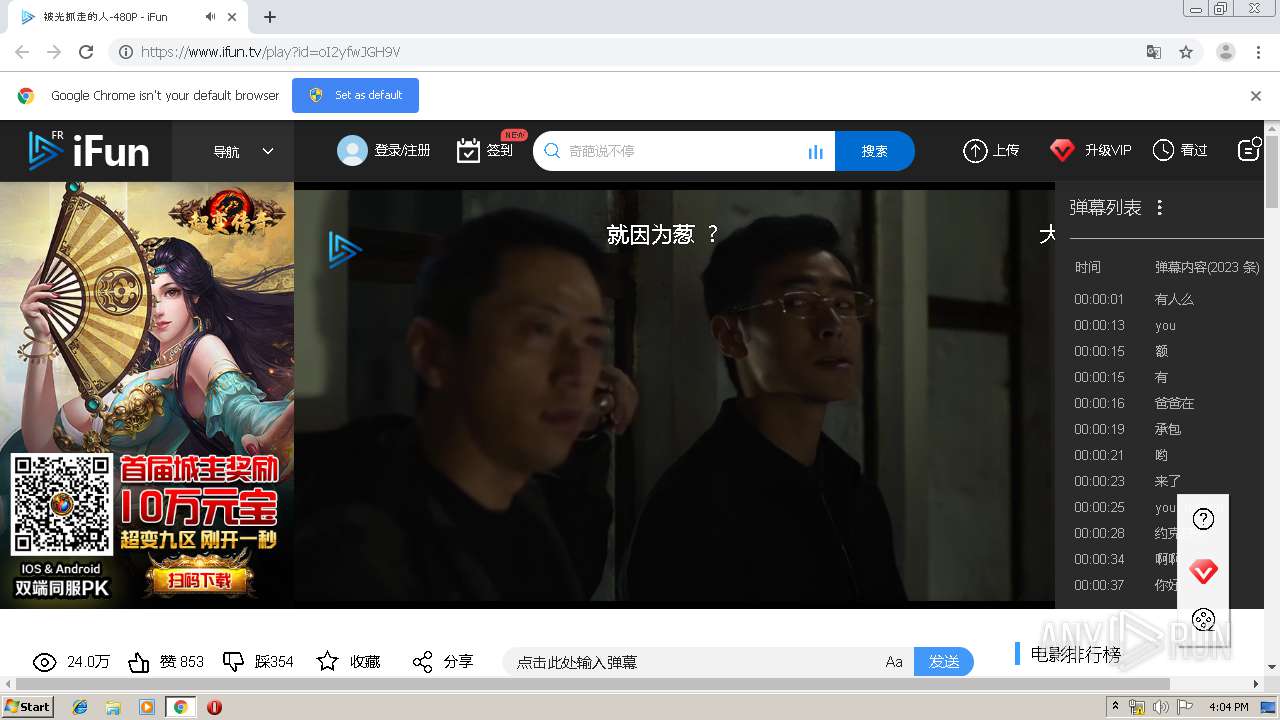The height and width of the screenshot is (720, 1280).
Task: Click the address bar URL
Action: pyautogui.click(x=270, y=52)
